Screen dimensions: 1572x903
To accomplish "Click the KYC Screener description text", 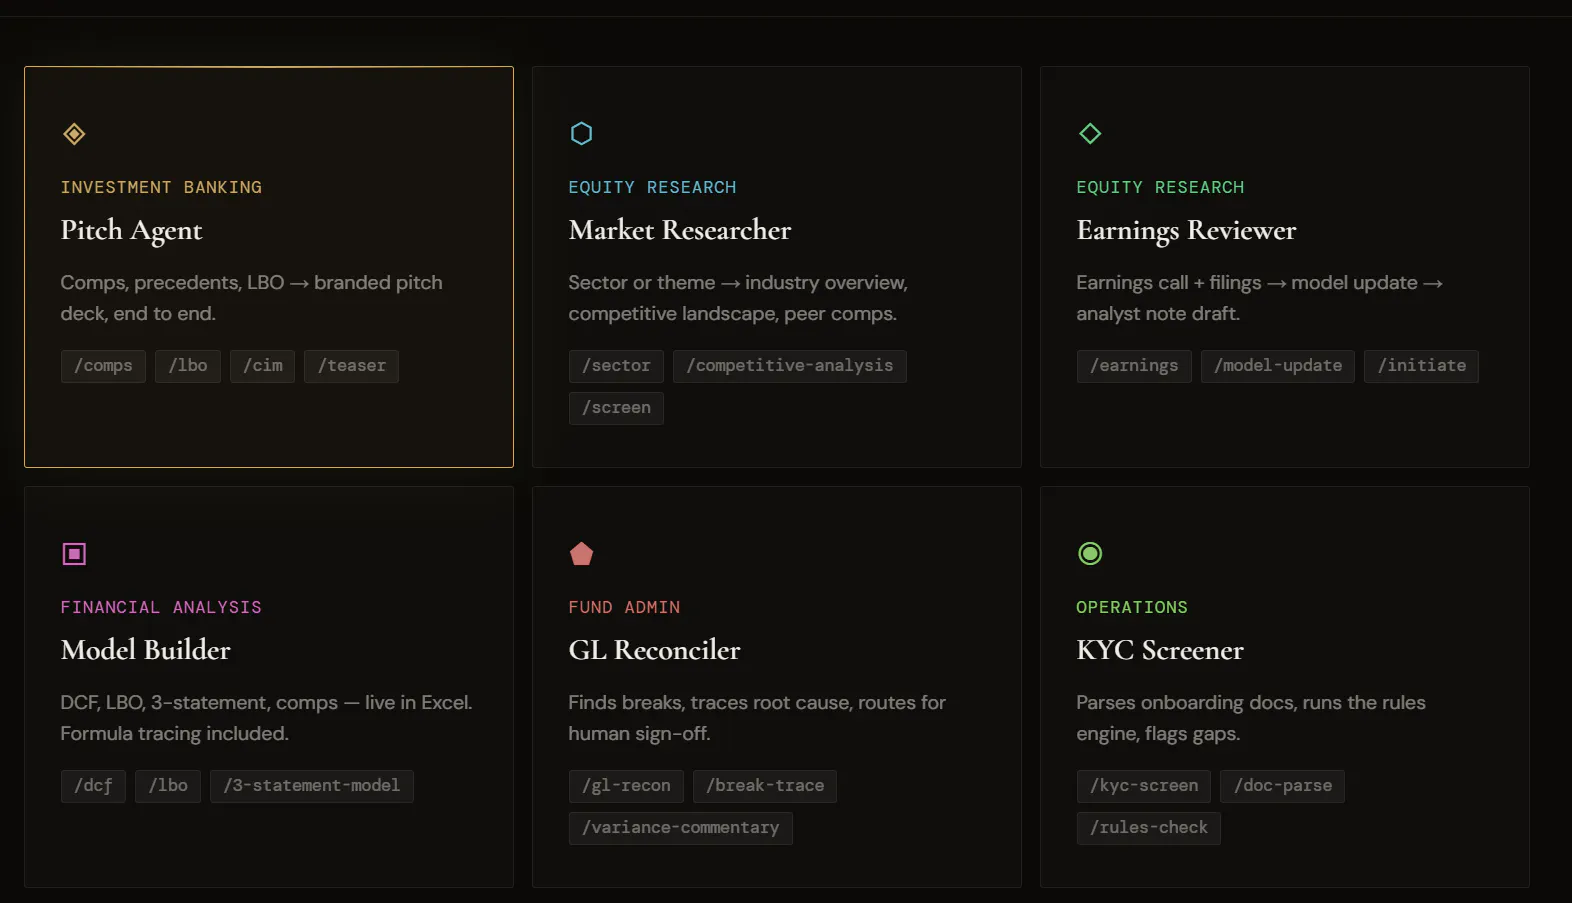I will pos(1251,718).
